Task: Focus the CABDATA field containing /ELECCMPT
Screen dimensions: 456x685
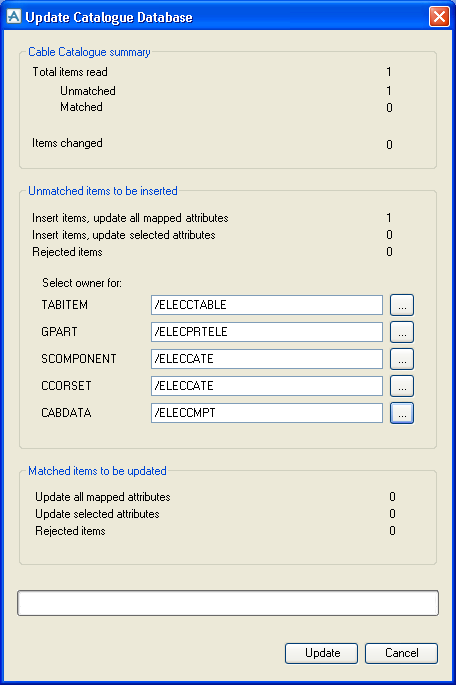Action: [x=267, y=413]
